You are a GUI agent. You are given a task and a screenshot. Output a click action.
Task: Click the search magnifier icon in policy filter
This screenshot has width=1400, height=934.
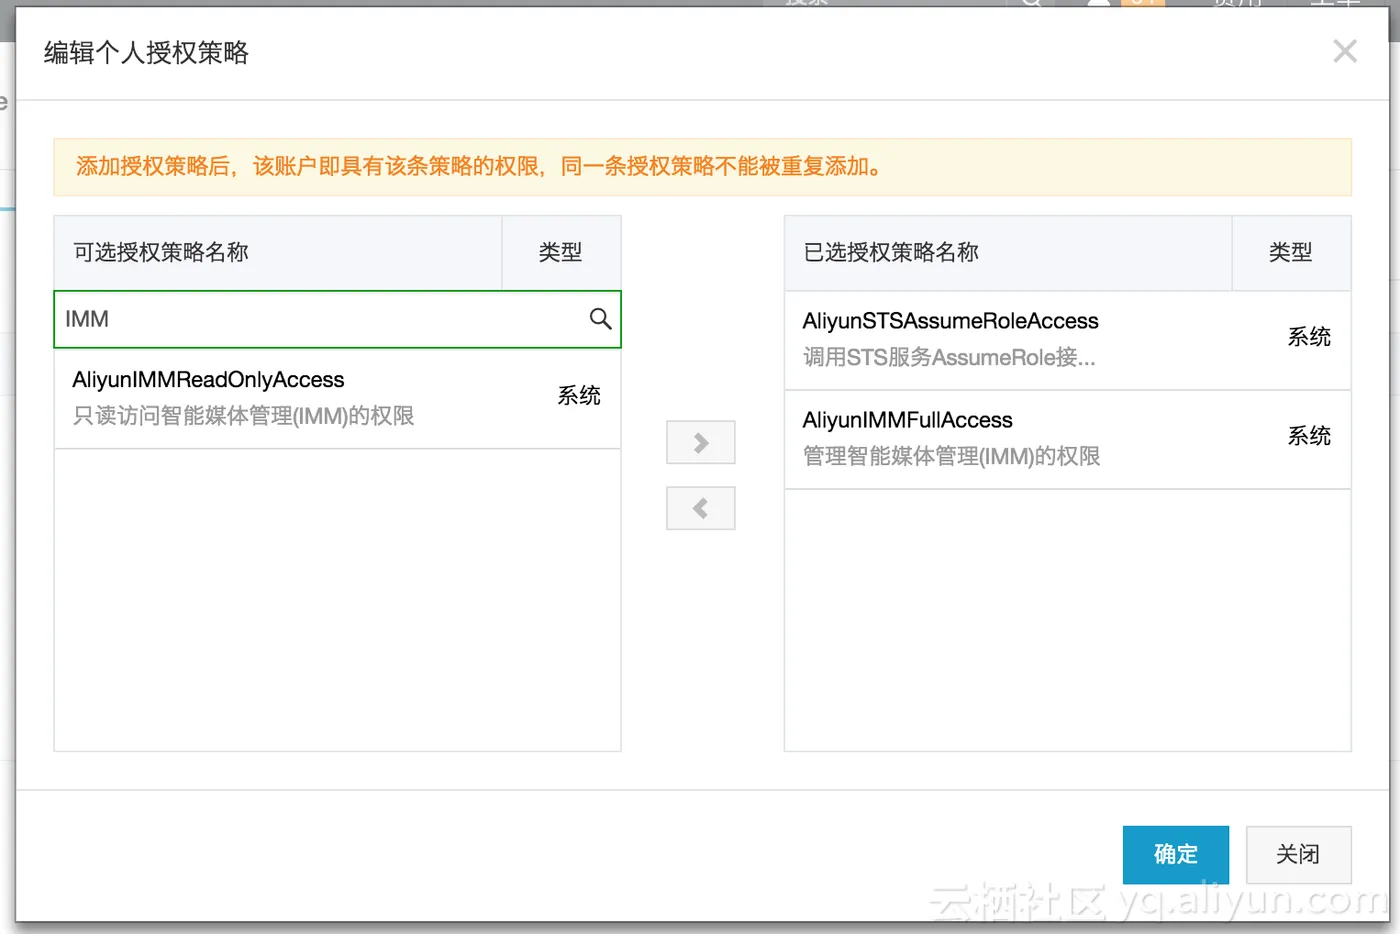pos(600,319)
